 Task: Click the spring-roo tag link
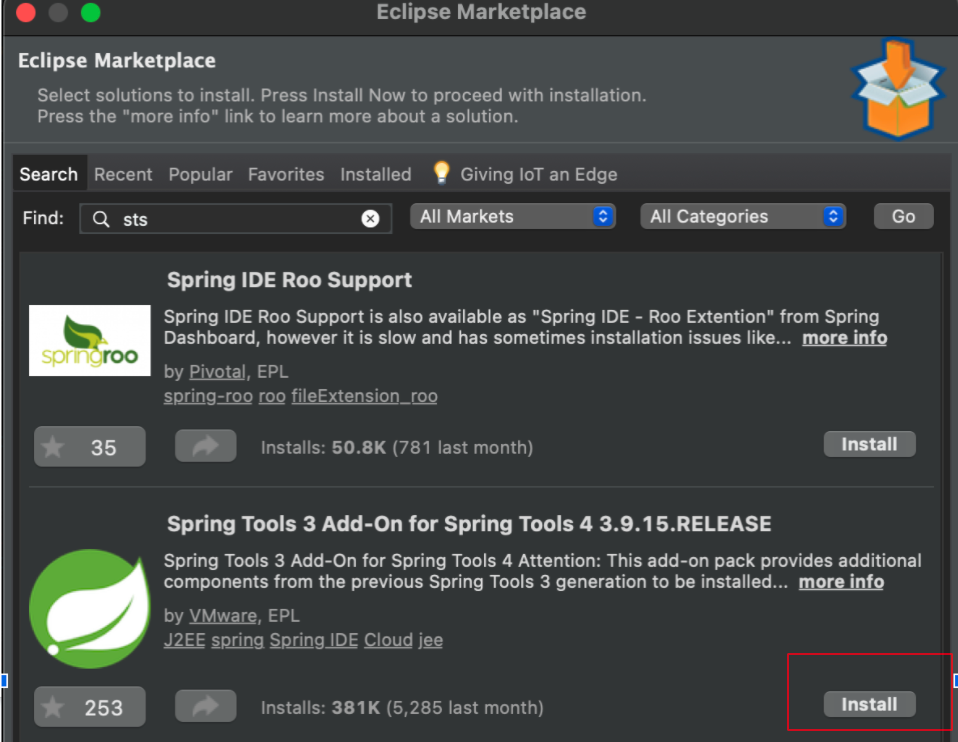208,396
